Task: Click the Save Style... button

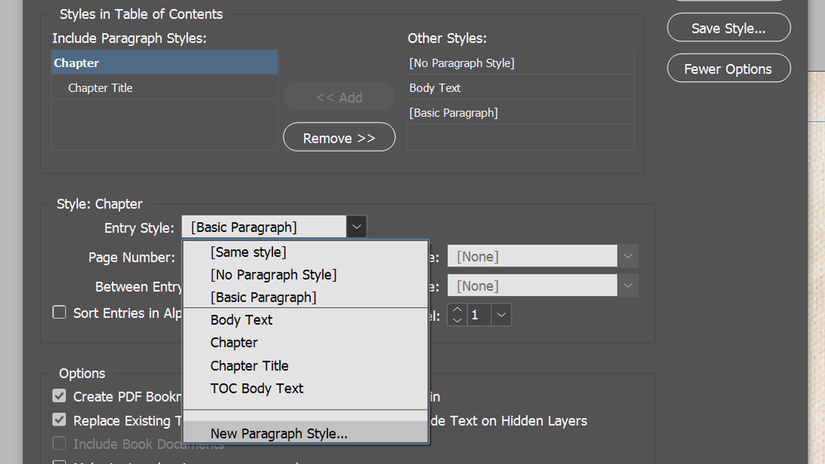Action: [x=728, y=28]
